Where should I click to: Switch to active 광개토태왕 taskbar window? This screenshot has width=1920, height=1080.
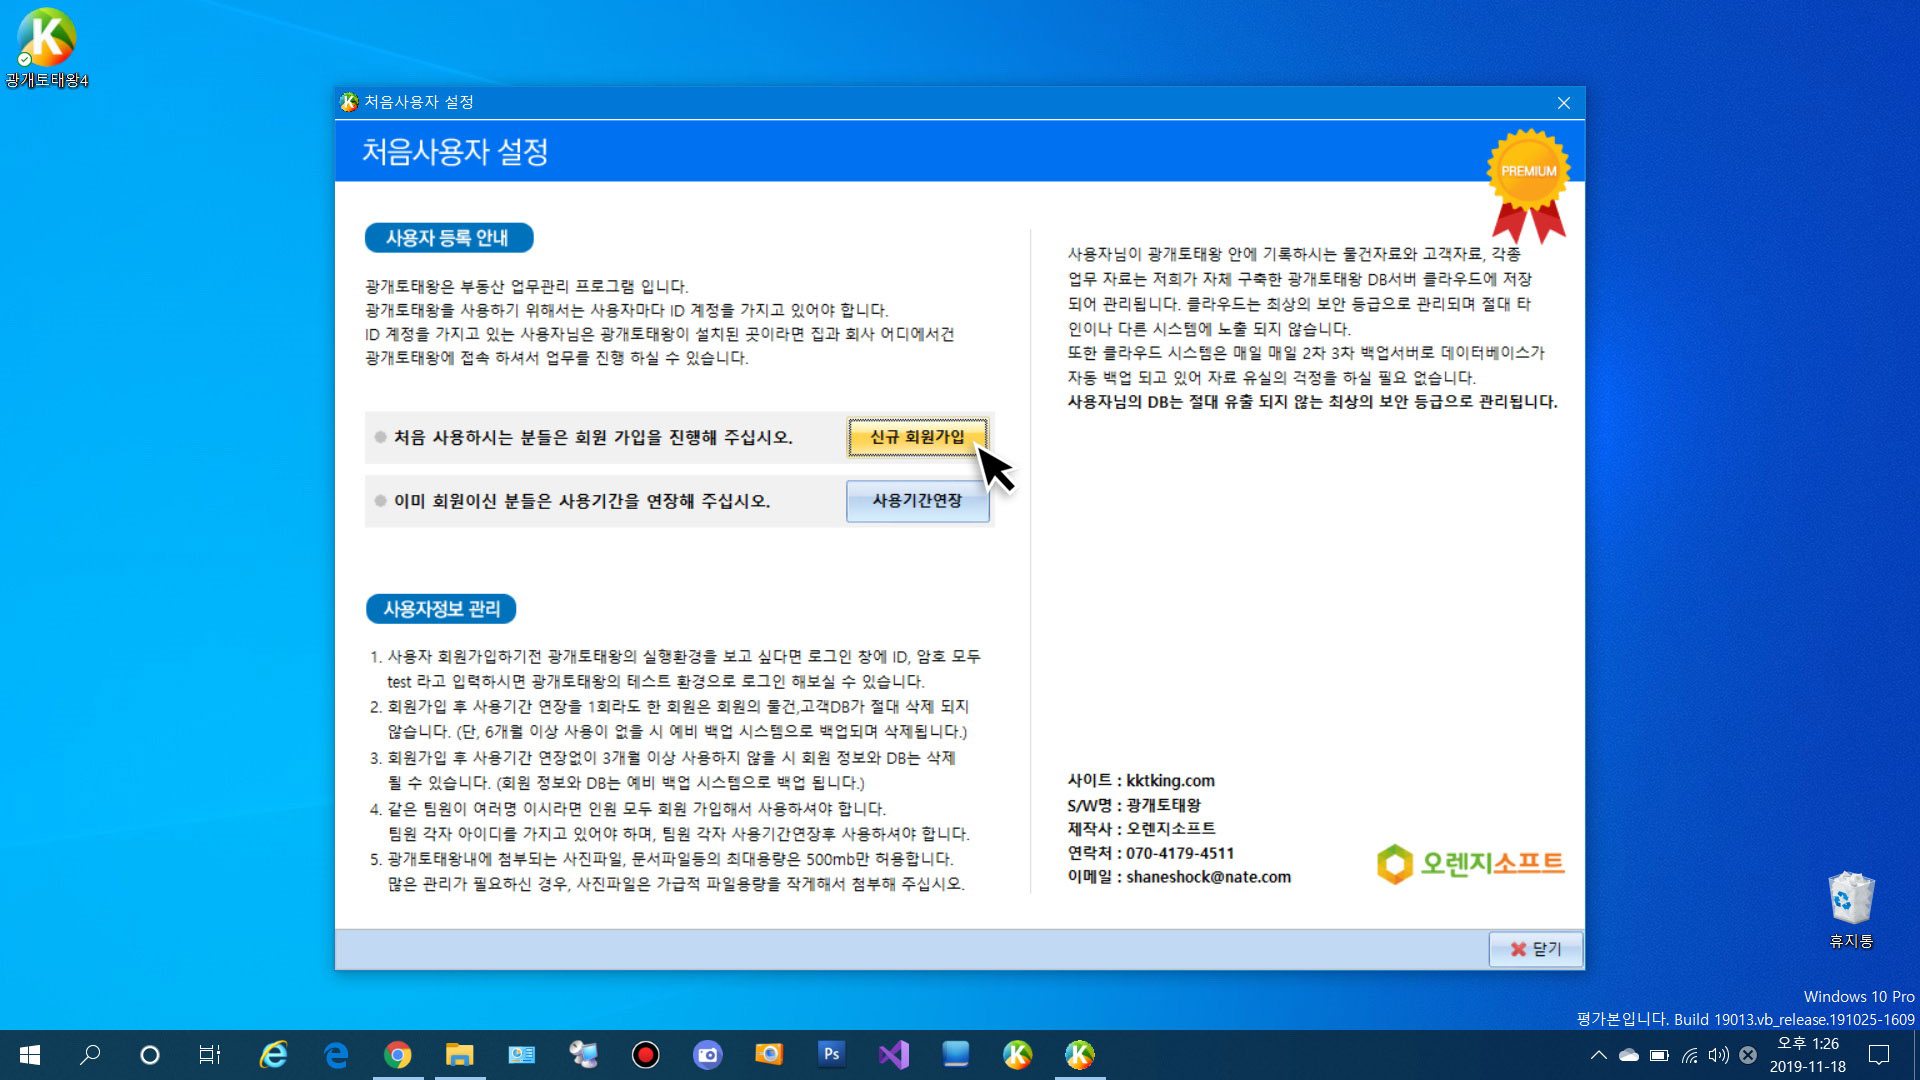point(1079,1054)
